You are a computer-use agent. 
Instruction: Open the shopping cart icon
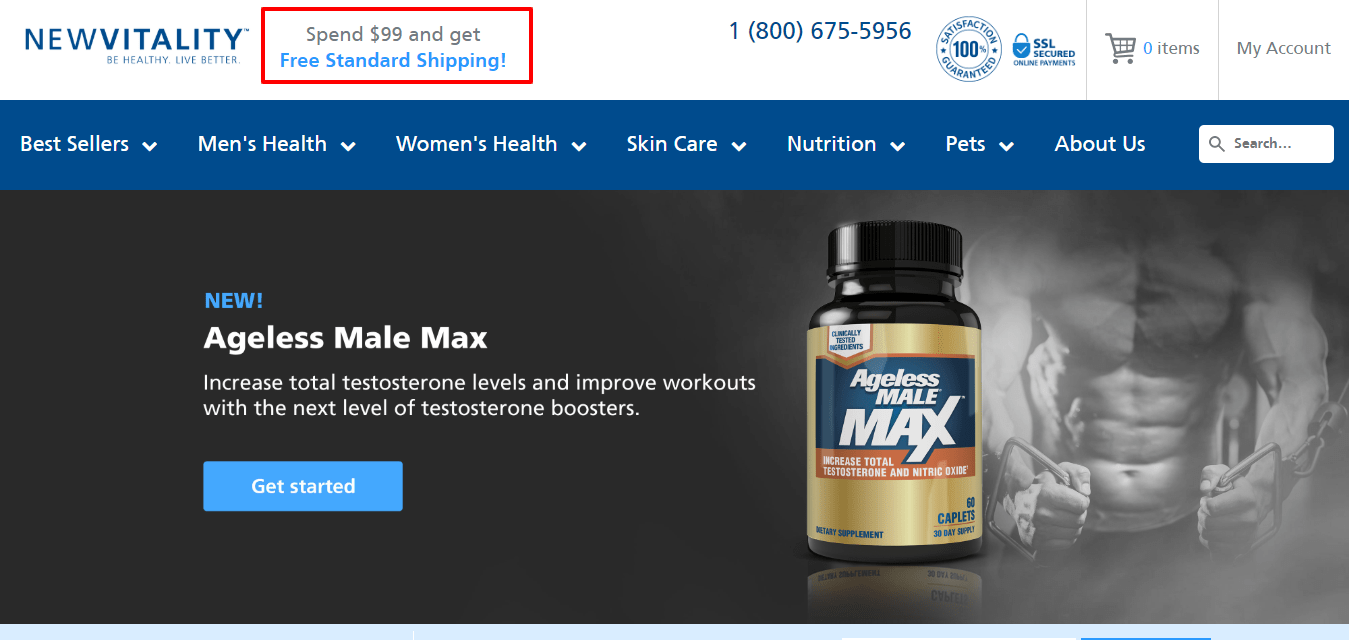click(1120, 48)
